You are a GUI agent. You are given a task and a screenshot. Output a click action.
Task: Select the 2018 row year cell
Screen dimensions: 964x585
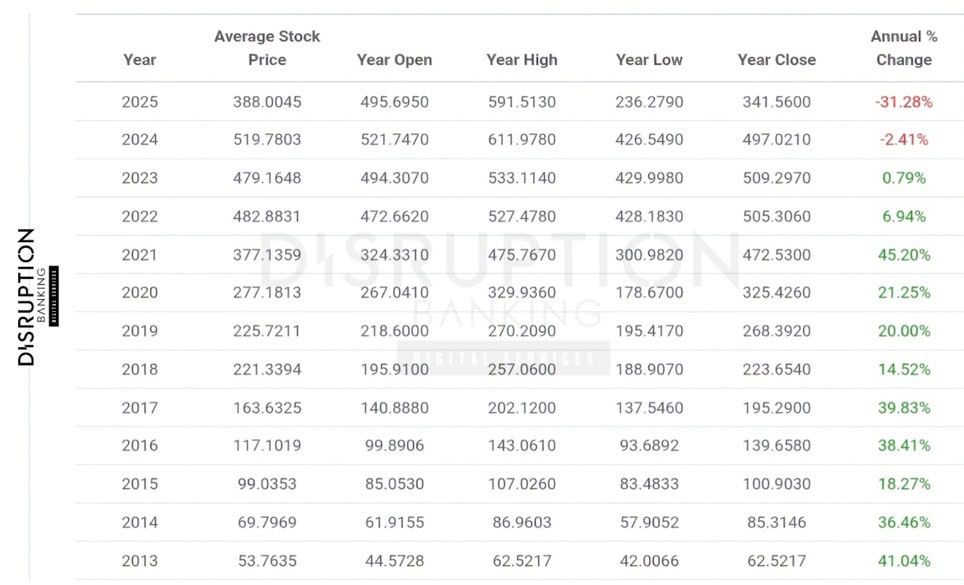point(140,370)
